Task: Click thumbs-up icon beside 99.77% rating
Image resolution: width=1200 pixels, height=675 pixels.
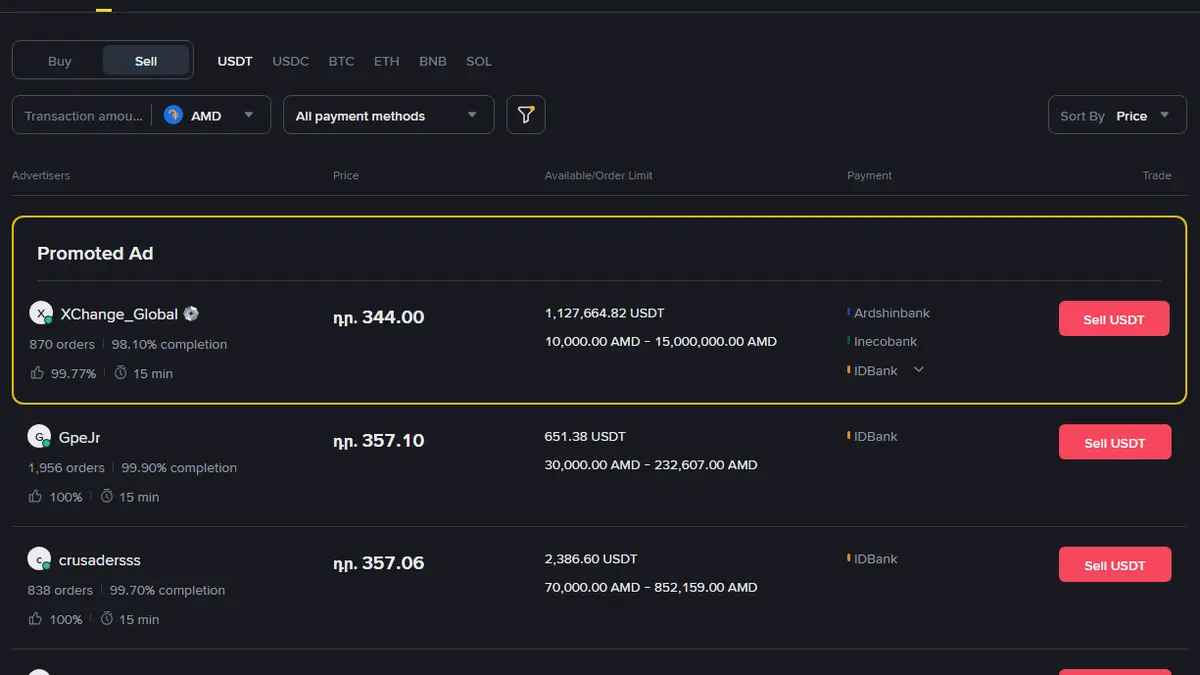Action: point(37,373)
